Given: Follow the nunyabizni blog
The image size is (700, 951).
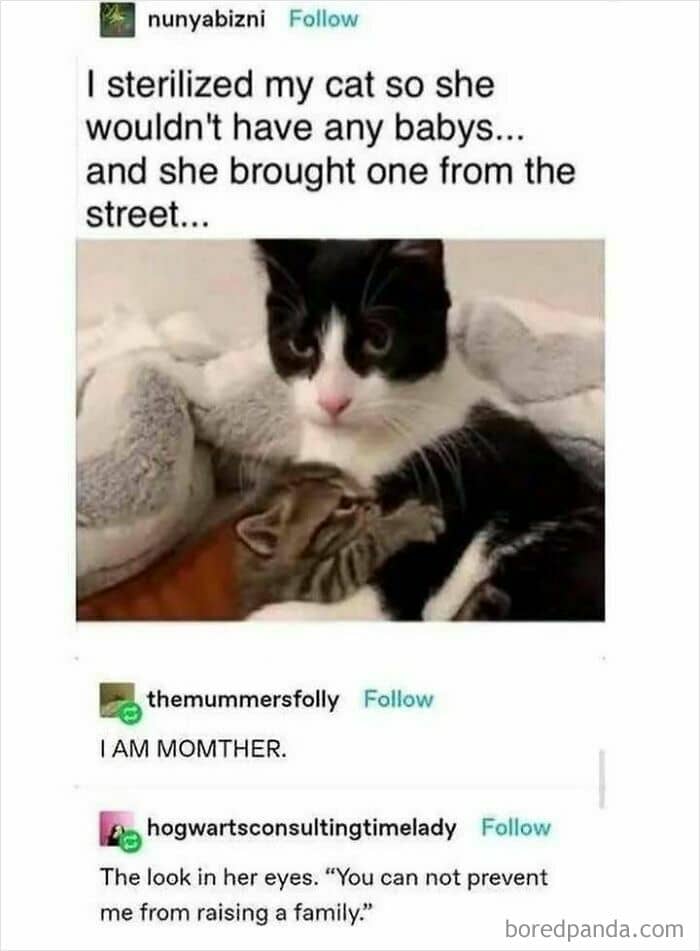Looking at the screenshot, I should coord(323,19).
